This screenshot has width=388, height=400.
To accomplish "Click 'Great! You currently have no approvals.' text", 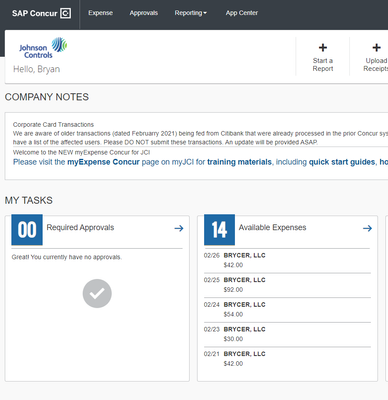I will pos(67,257).
